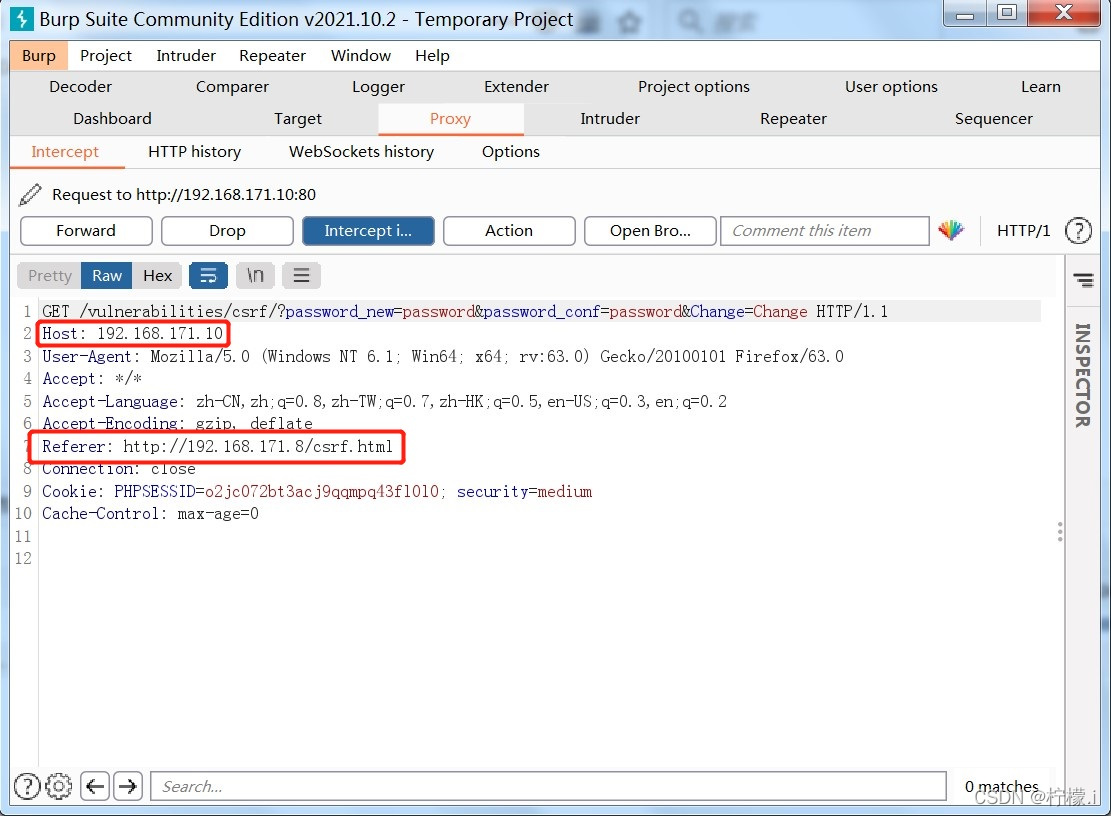Click the Host: 192.168.171.10 header line
The width and height of the screenshot is (1111, 816).
click(x=132, y=333)
